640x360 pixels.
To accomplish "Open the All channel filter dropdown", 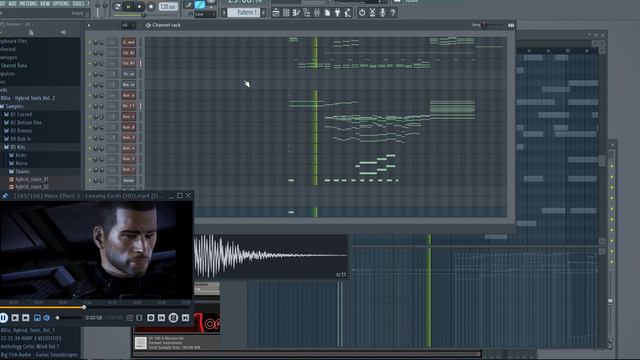I will click(128, 25).
